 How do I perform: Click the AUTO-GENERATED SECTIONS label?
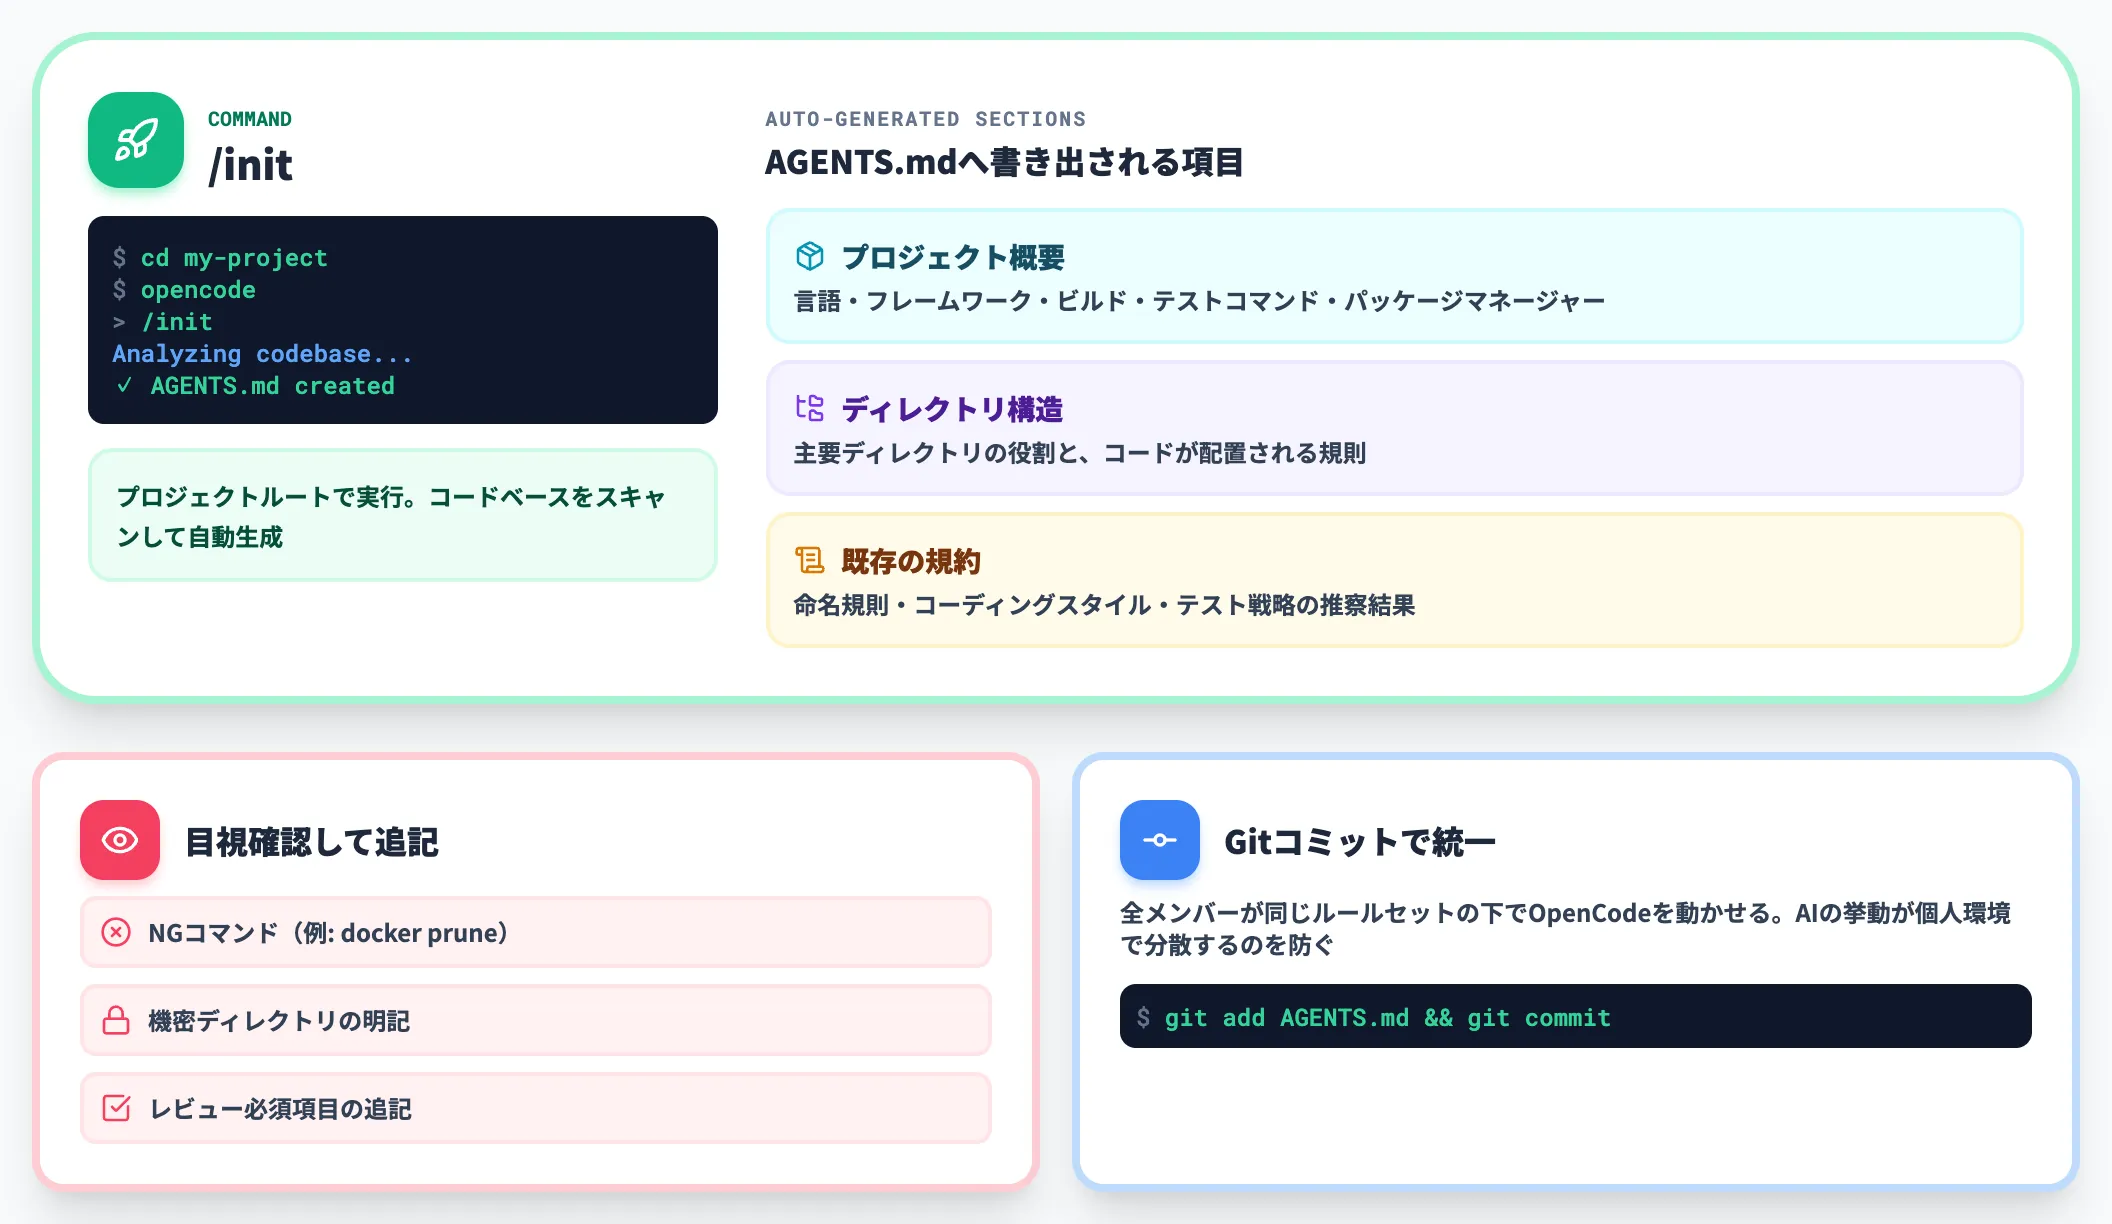pos(925,119)
